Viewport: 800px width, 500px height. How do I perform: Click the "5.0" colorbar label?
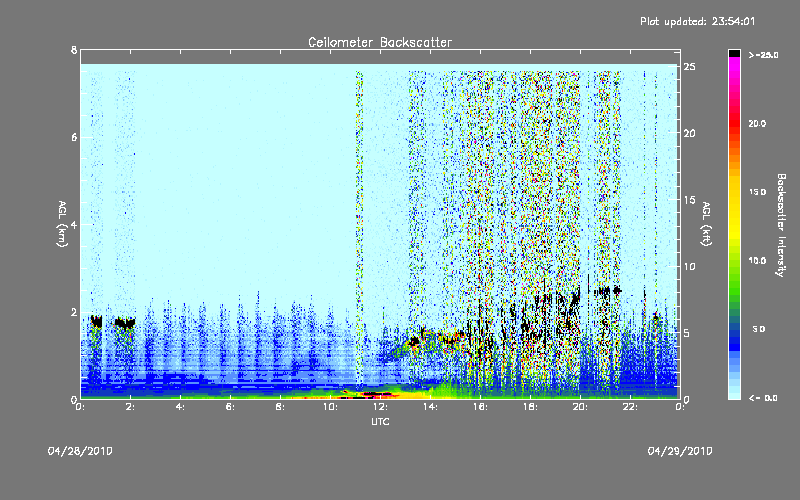(759, 329)
